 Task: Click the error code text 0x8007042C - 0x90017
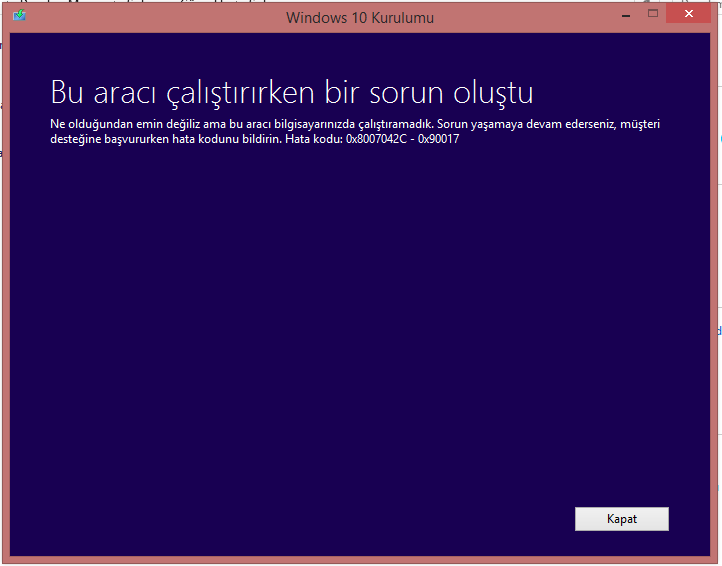pos(402,139)
